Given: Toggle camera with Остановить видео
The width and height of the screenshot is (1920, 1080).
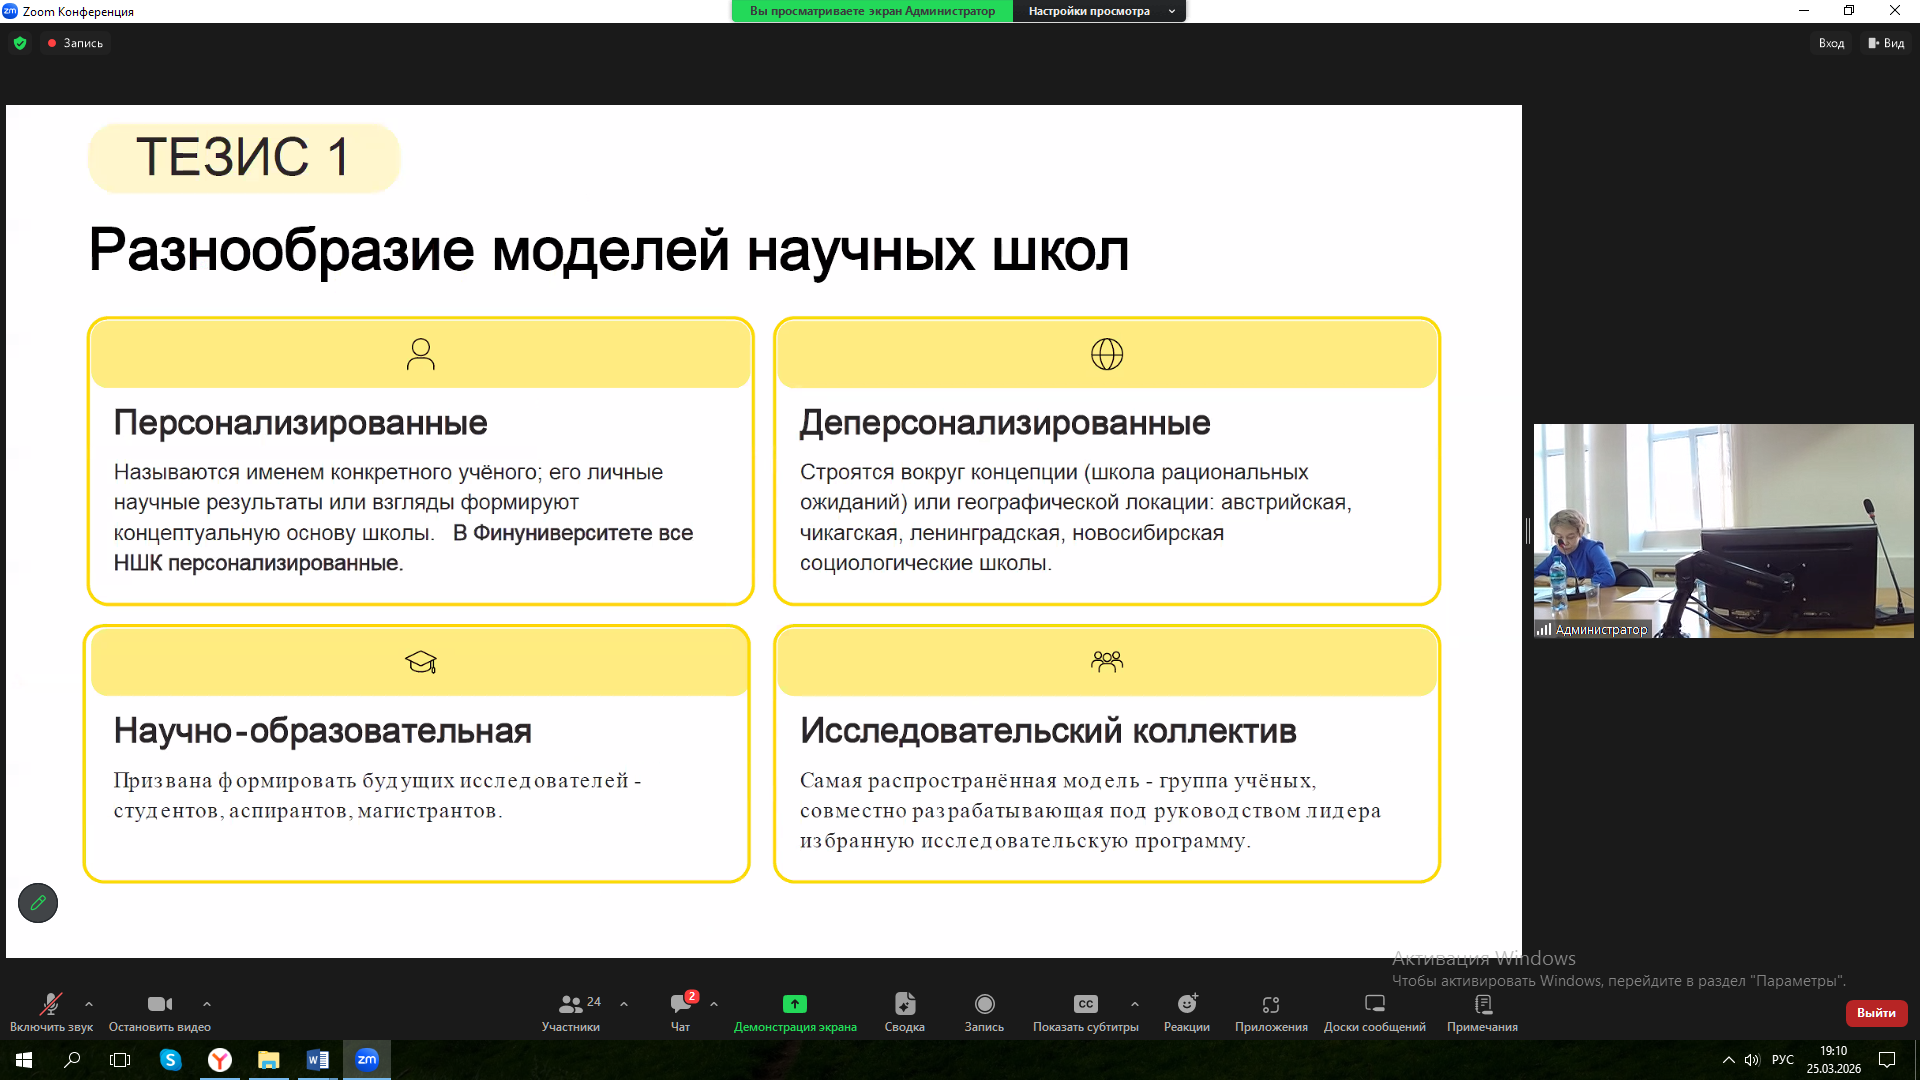Looking at the screenshot, I should point(160,1011).
